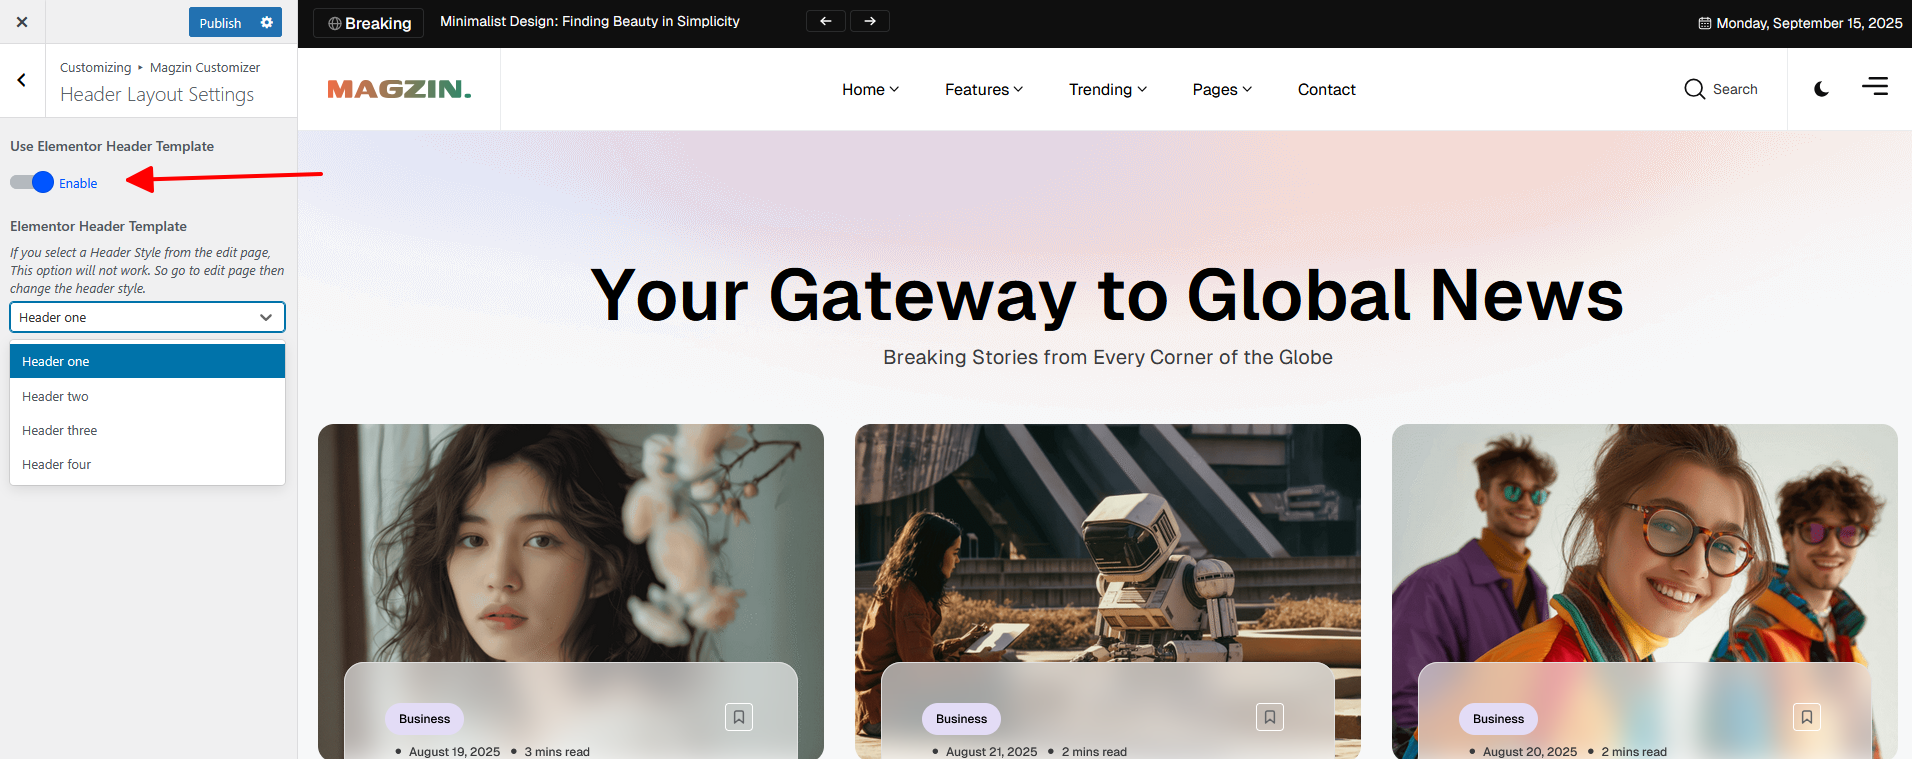Open the Search magnifier icon
Viewport: 1912px width, 759px height.
coord(1694,89)
